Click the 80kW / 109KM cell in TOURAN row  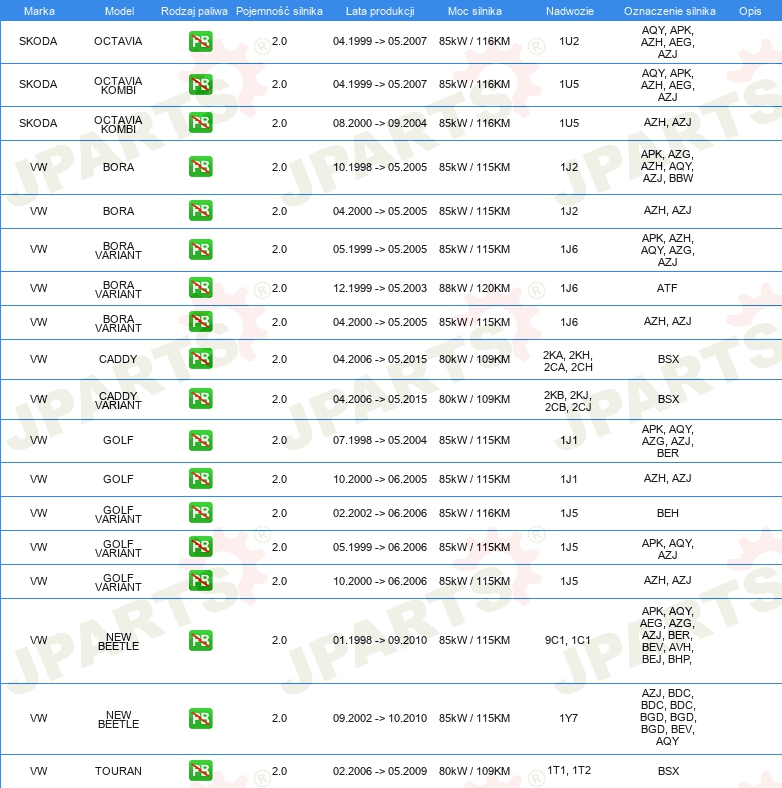point(474,771)
